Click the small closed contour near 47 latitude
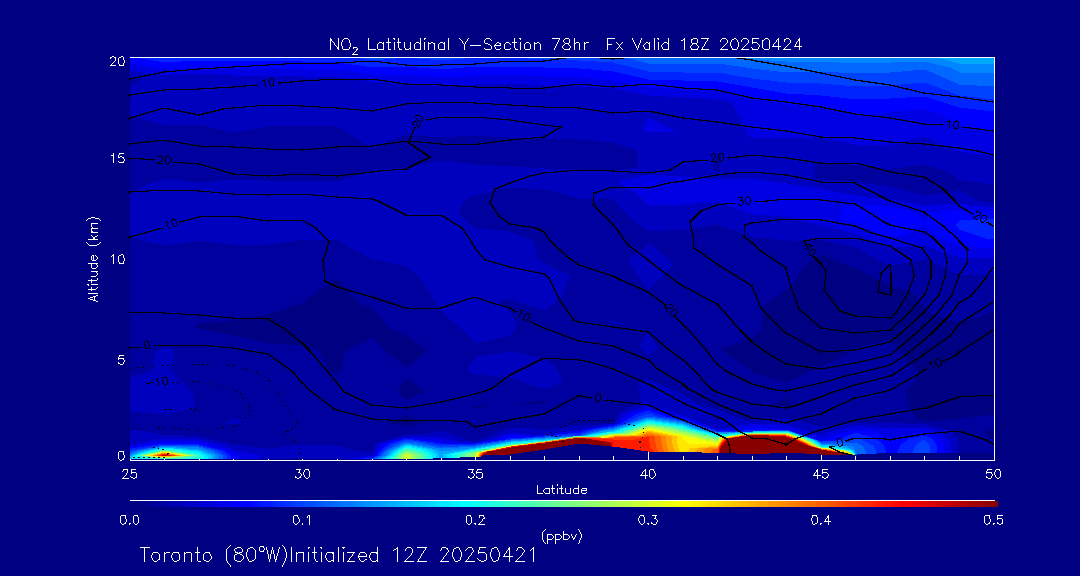The image size is (1080, 576). pos(885,279)
